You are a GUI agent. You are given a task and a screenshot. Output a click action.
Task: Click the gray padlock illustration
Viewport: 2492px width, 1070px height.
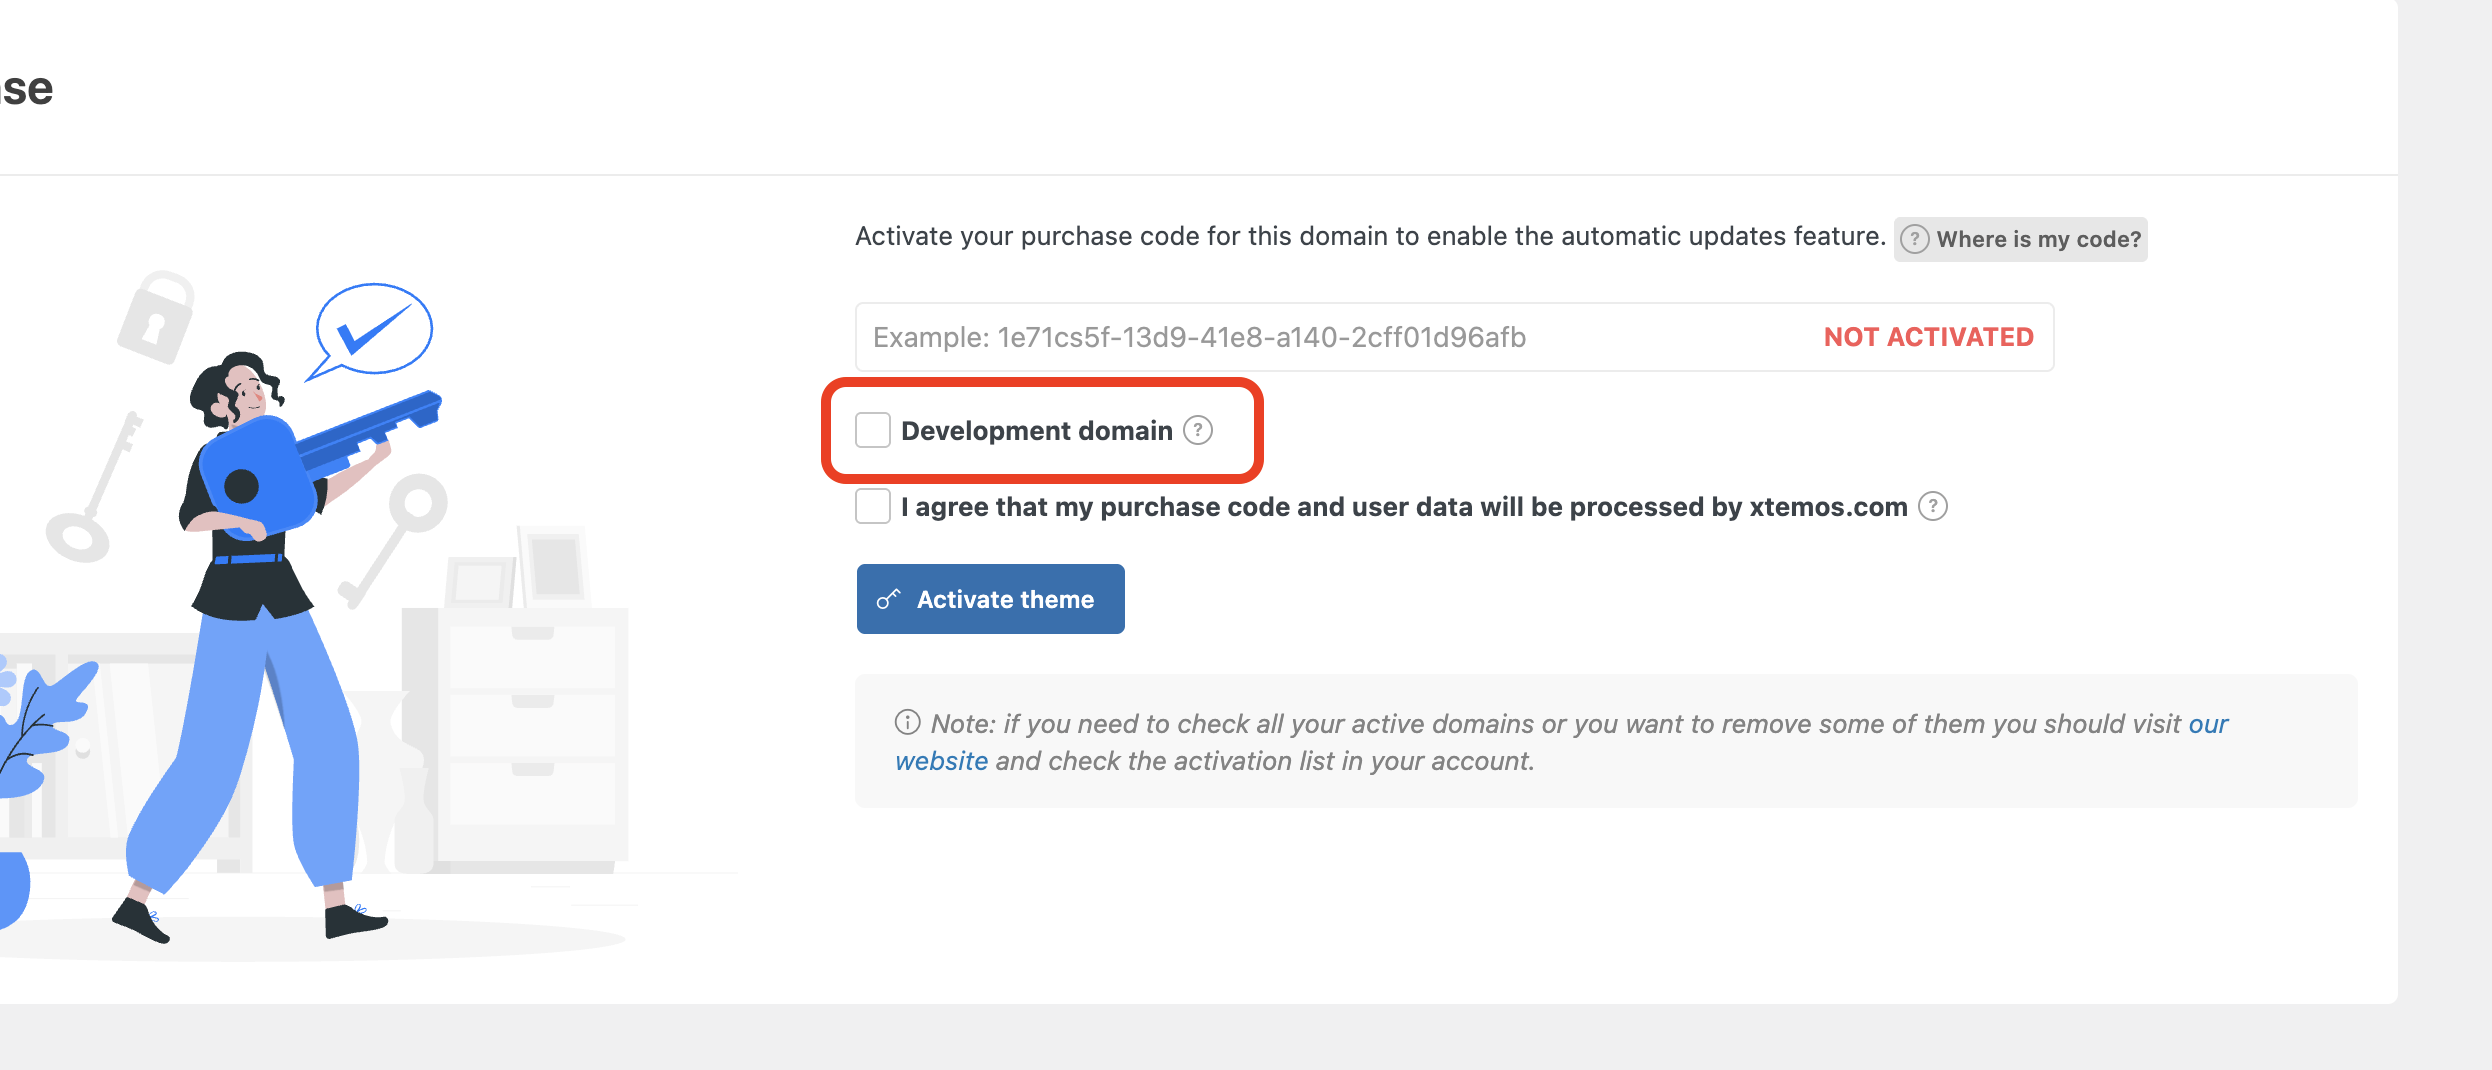point(157,316)
